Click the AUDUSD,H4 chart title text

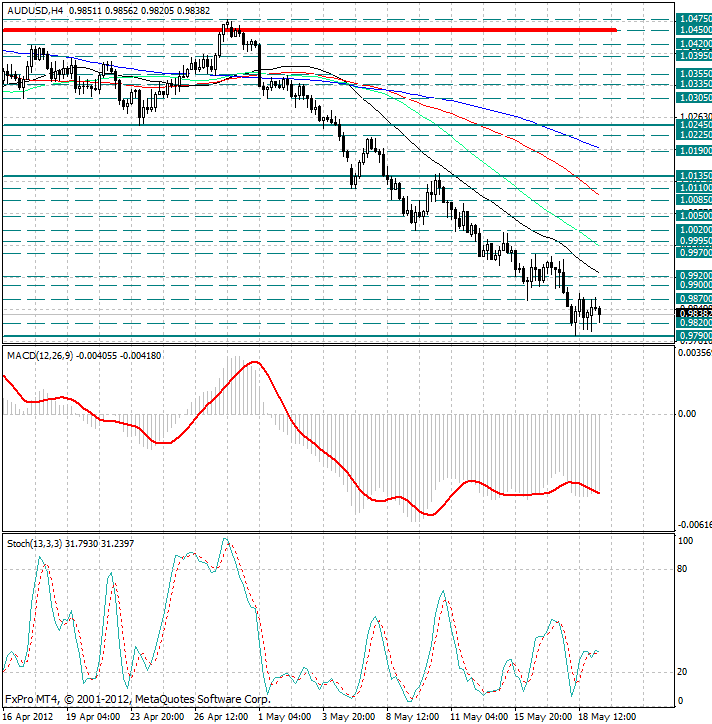36,11
